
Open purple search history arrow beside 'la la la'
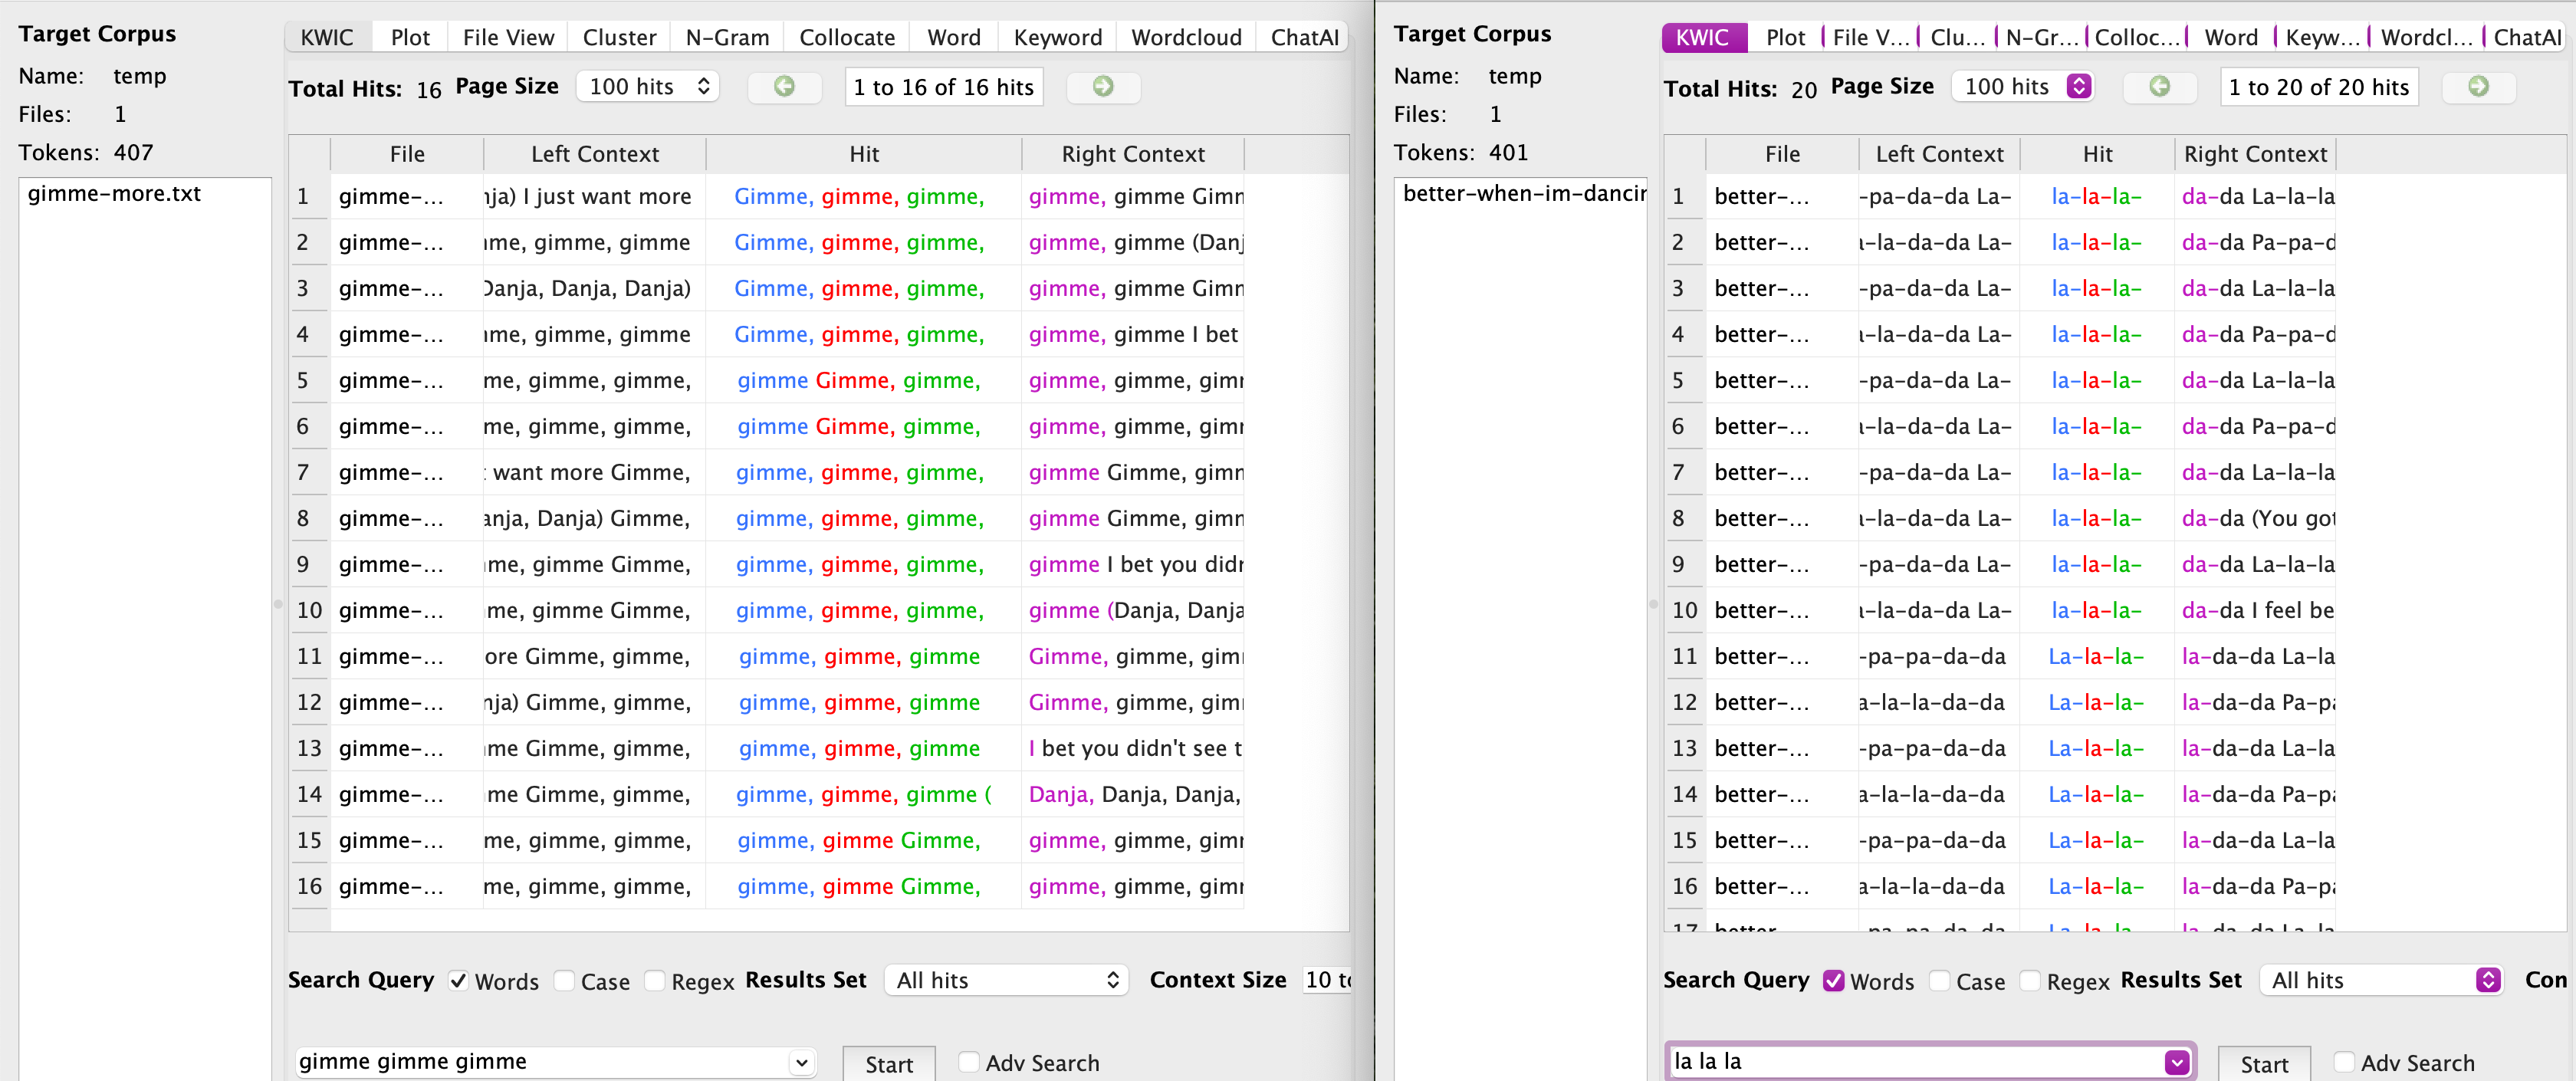point(2176,1062)
